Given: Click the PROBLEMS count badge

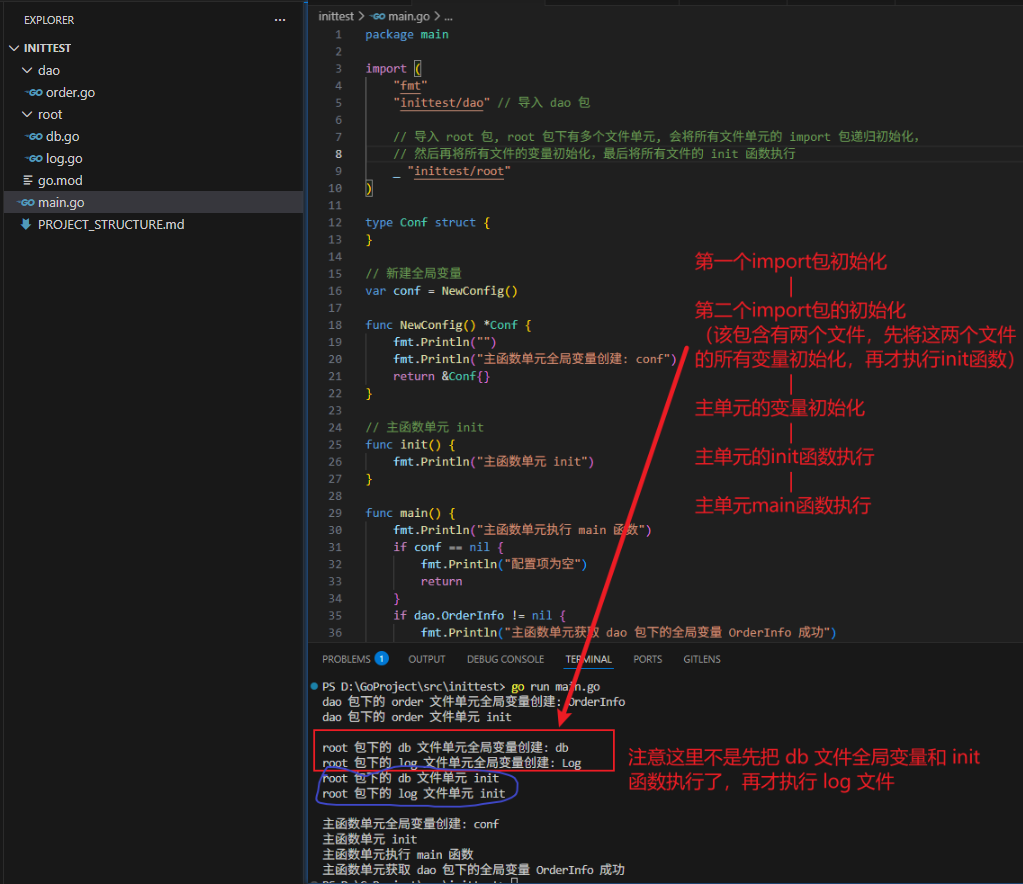Looking at the screenshot, I should [x=382, y=658].
